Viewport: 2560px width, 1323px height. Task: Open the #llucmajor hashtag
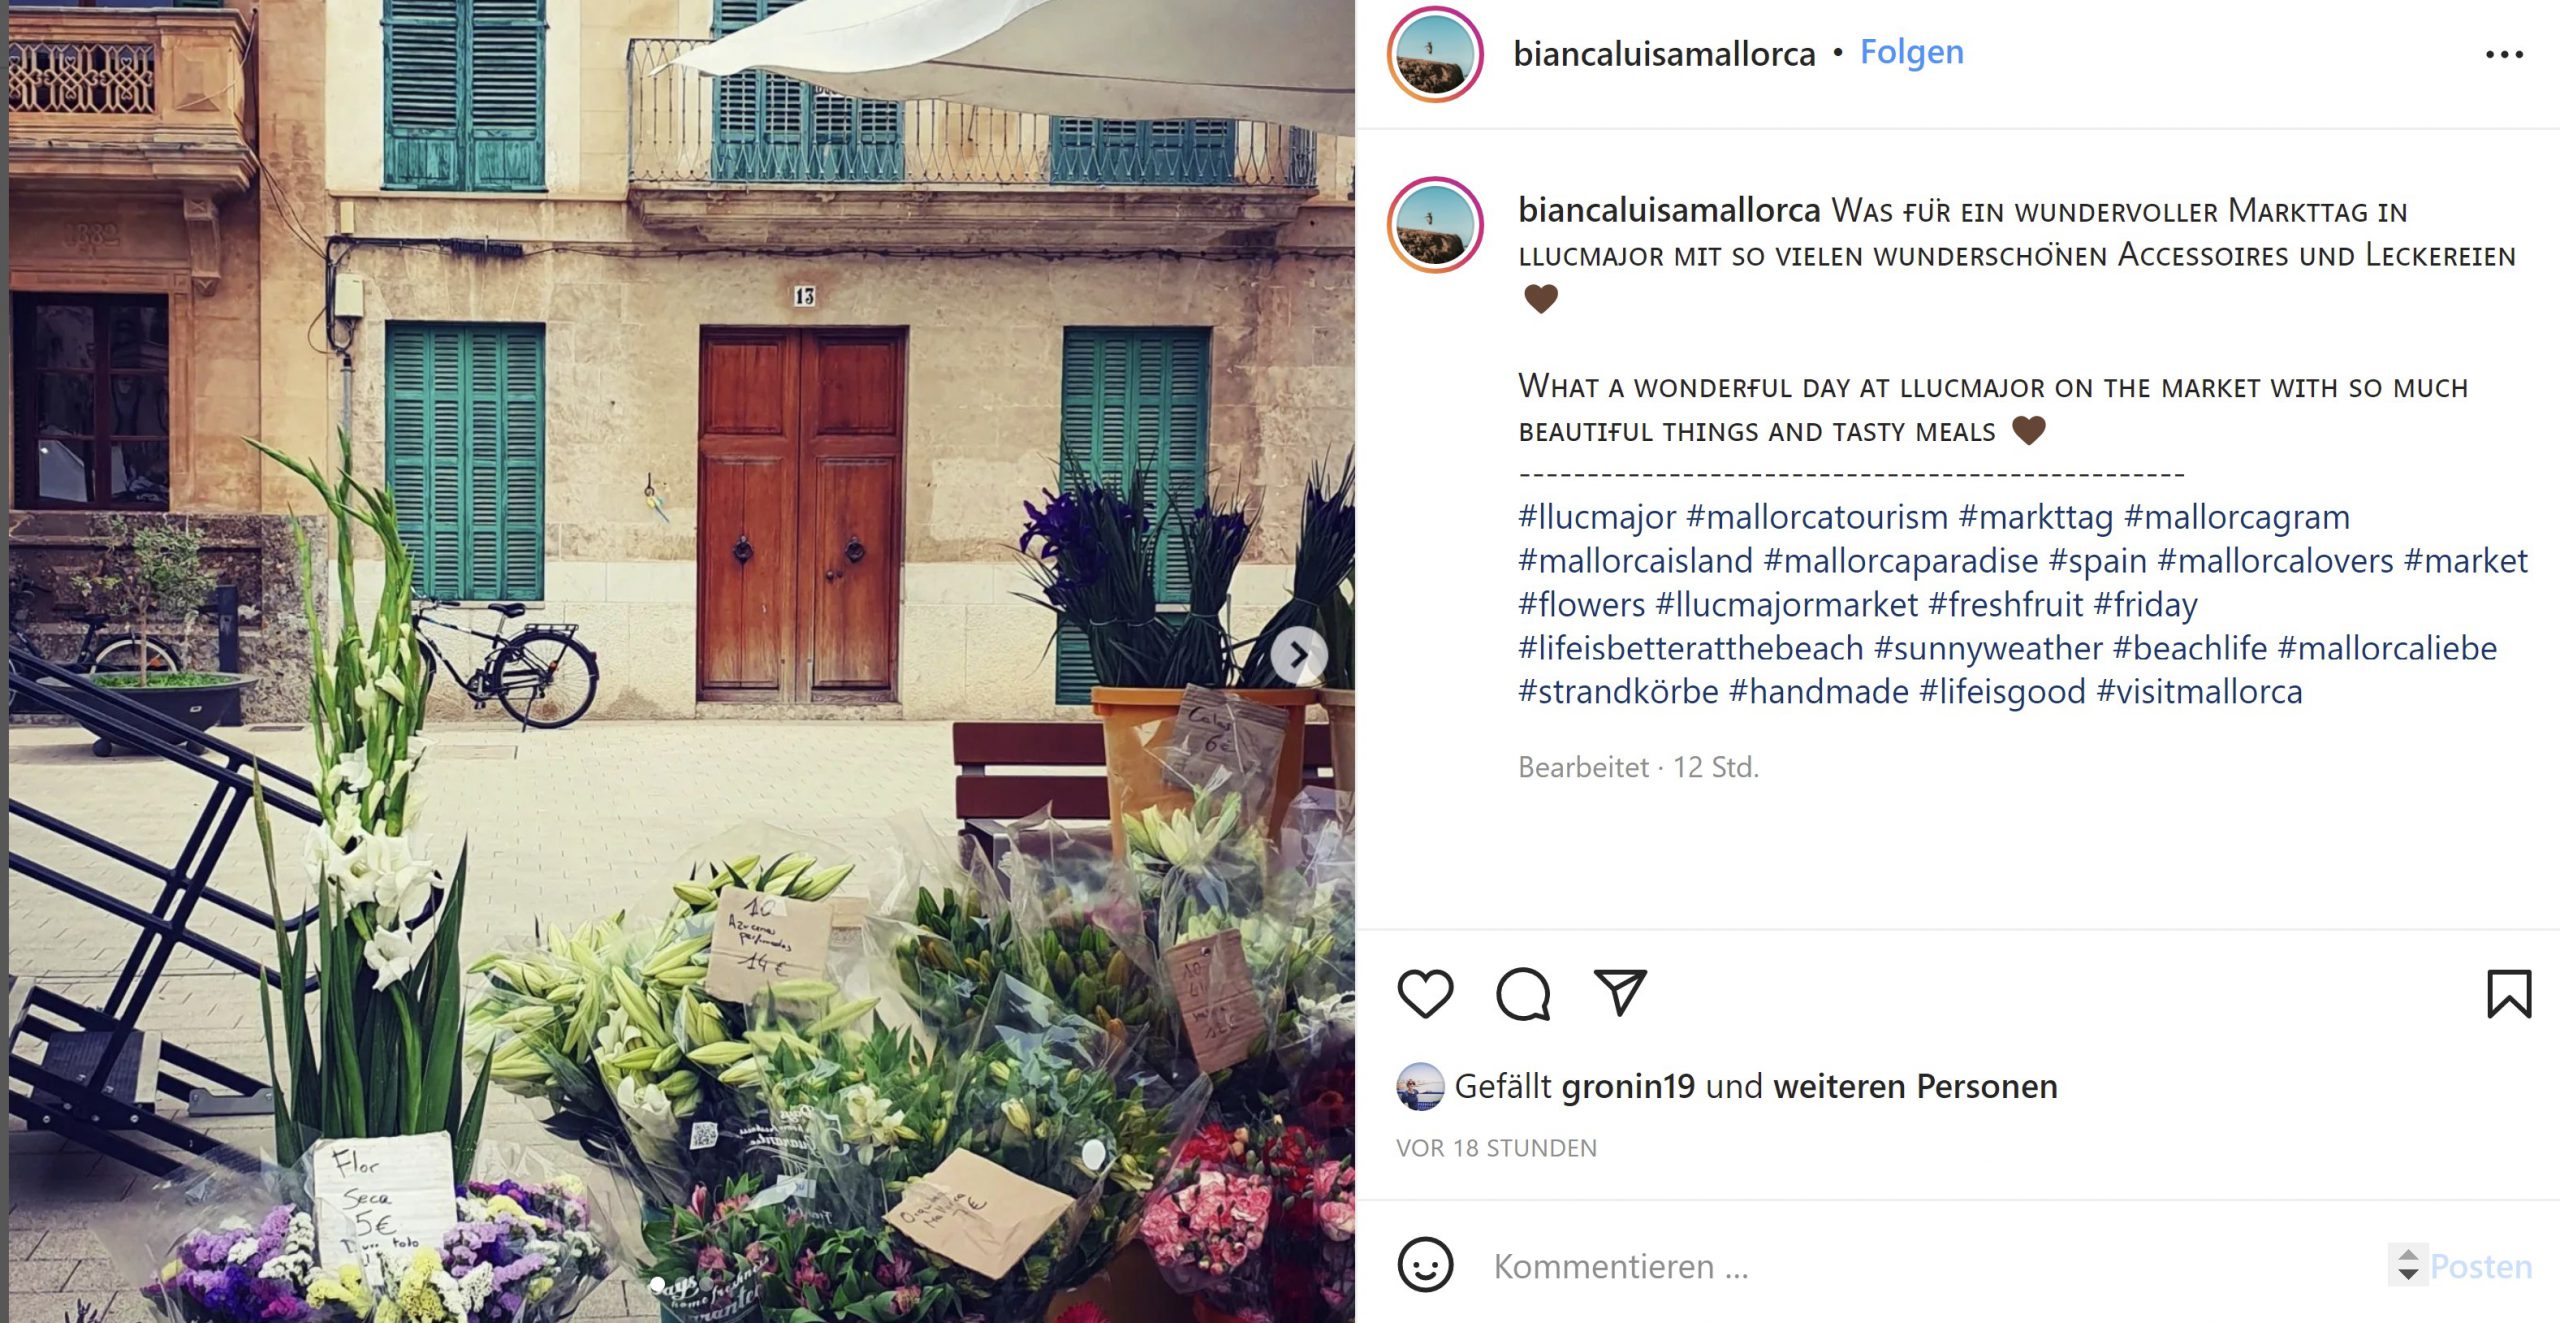pos(1597,517)
